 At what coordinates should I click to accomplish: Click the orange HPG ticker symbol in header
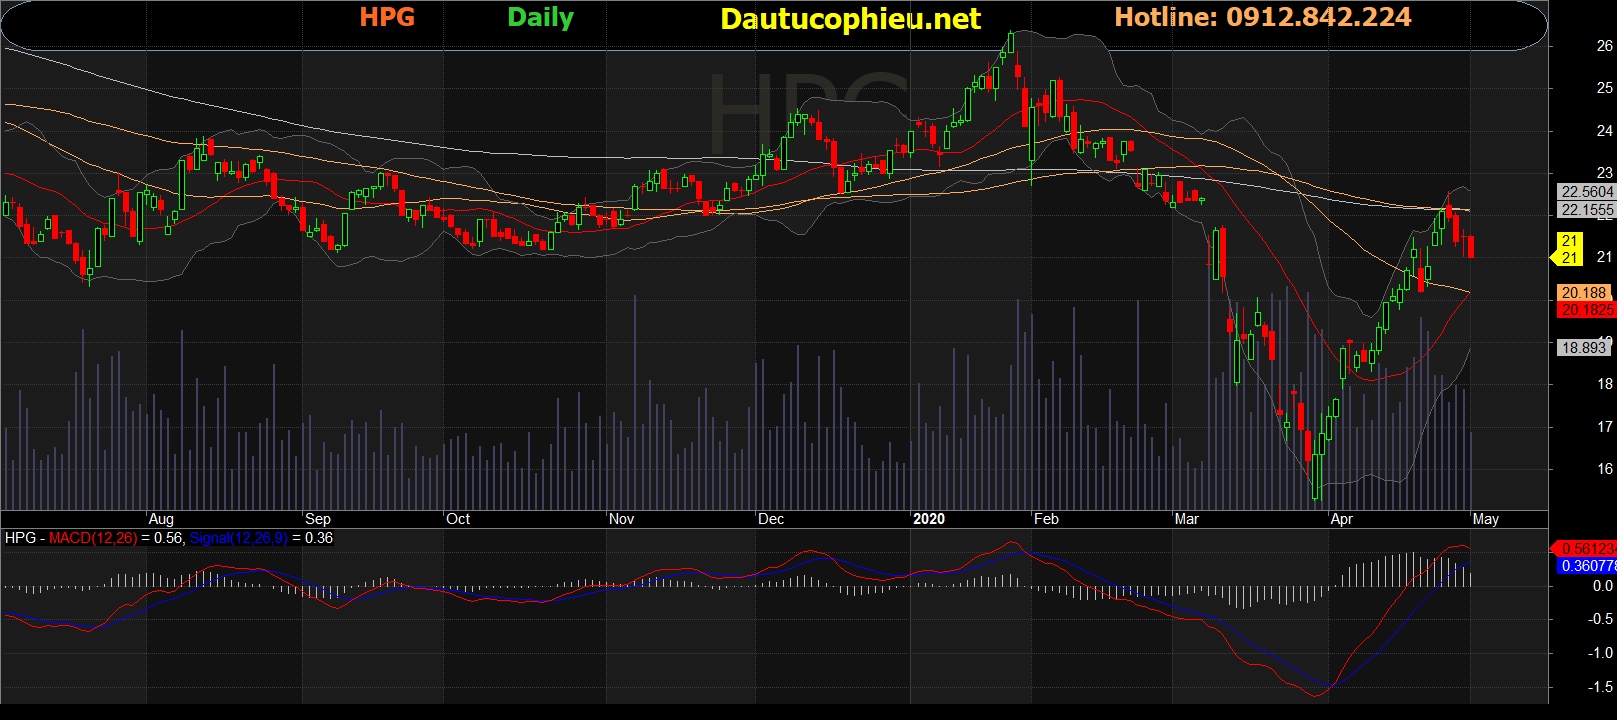387,18
